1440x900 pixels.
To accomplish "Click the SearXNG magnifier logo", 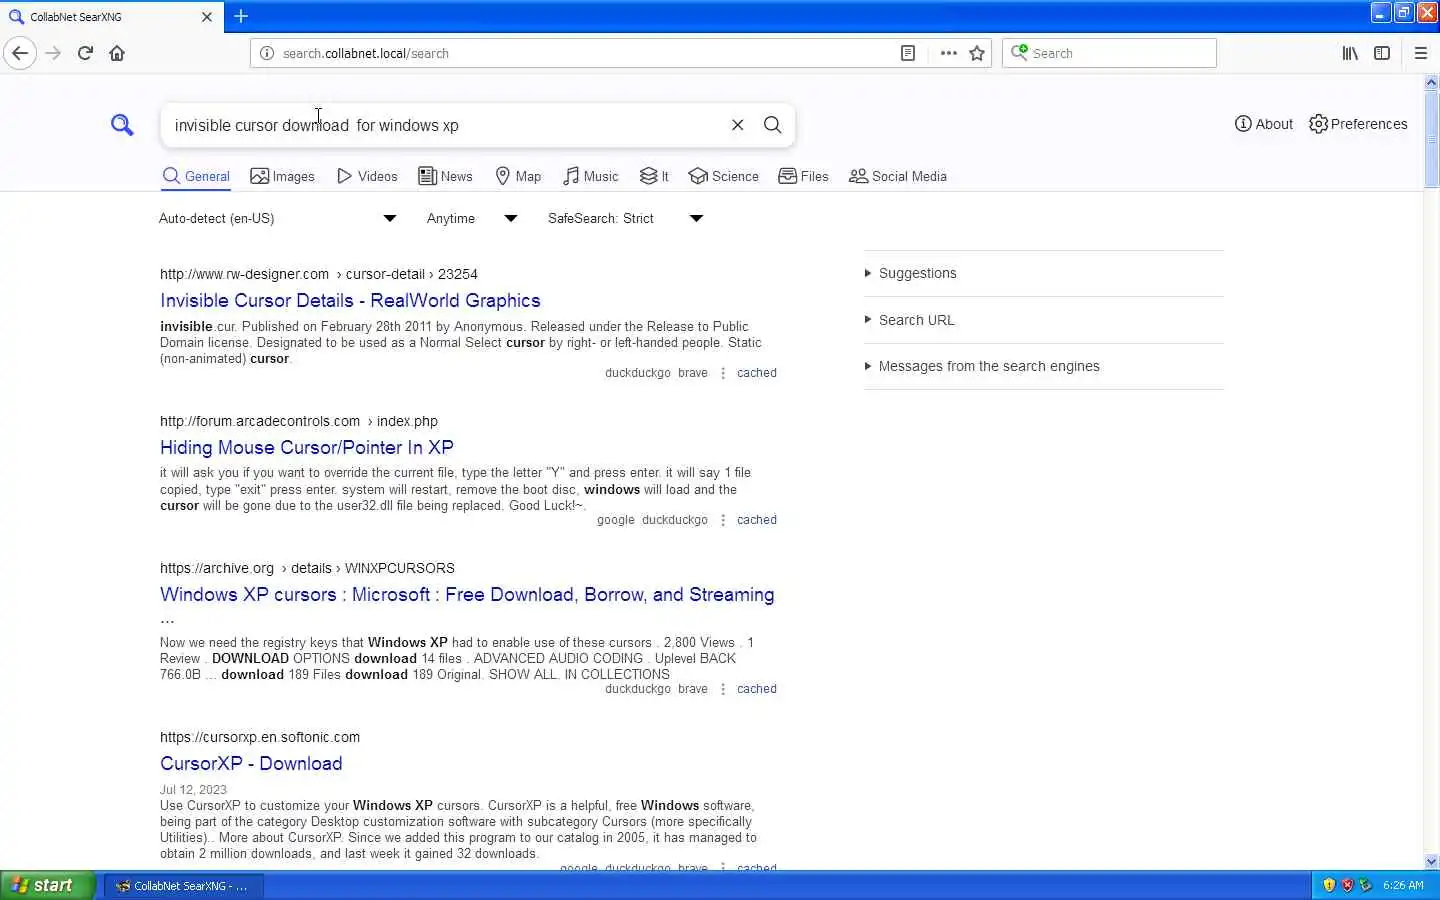I will 122,125.
